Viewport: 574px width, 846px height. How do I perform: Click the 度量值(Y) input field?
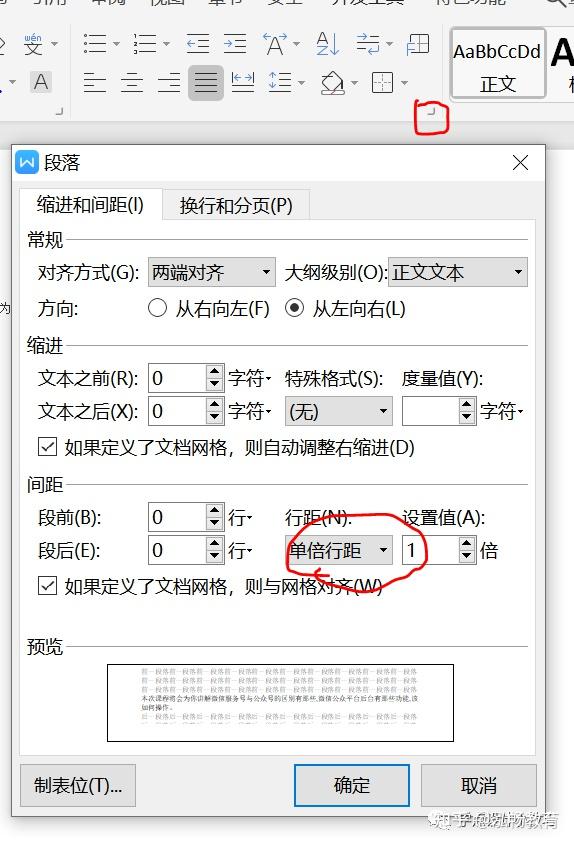430,411
